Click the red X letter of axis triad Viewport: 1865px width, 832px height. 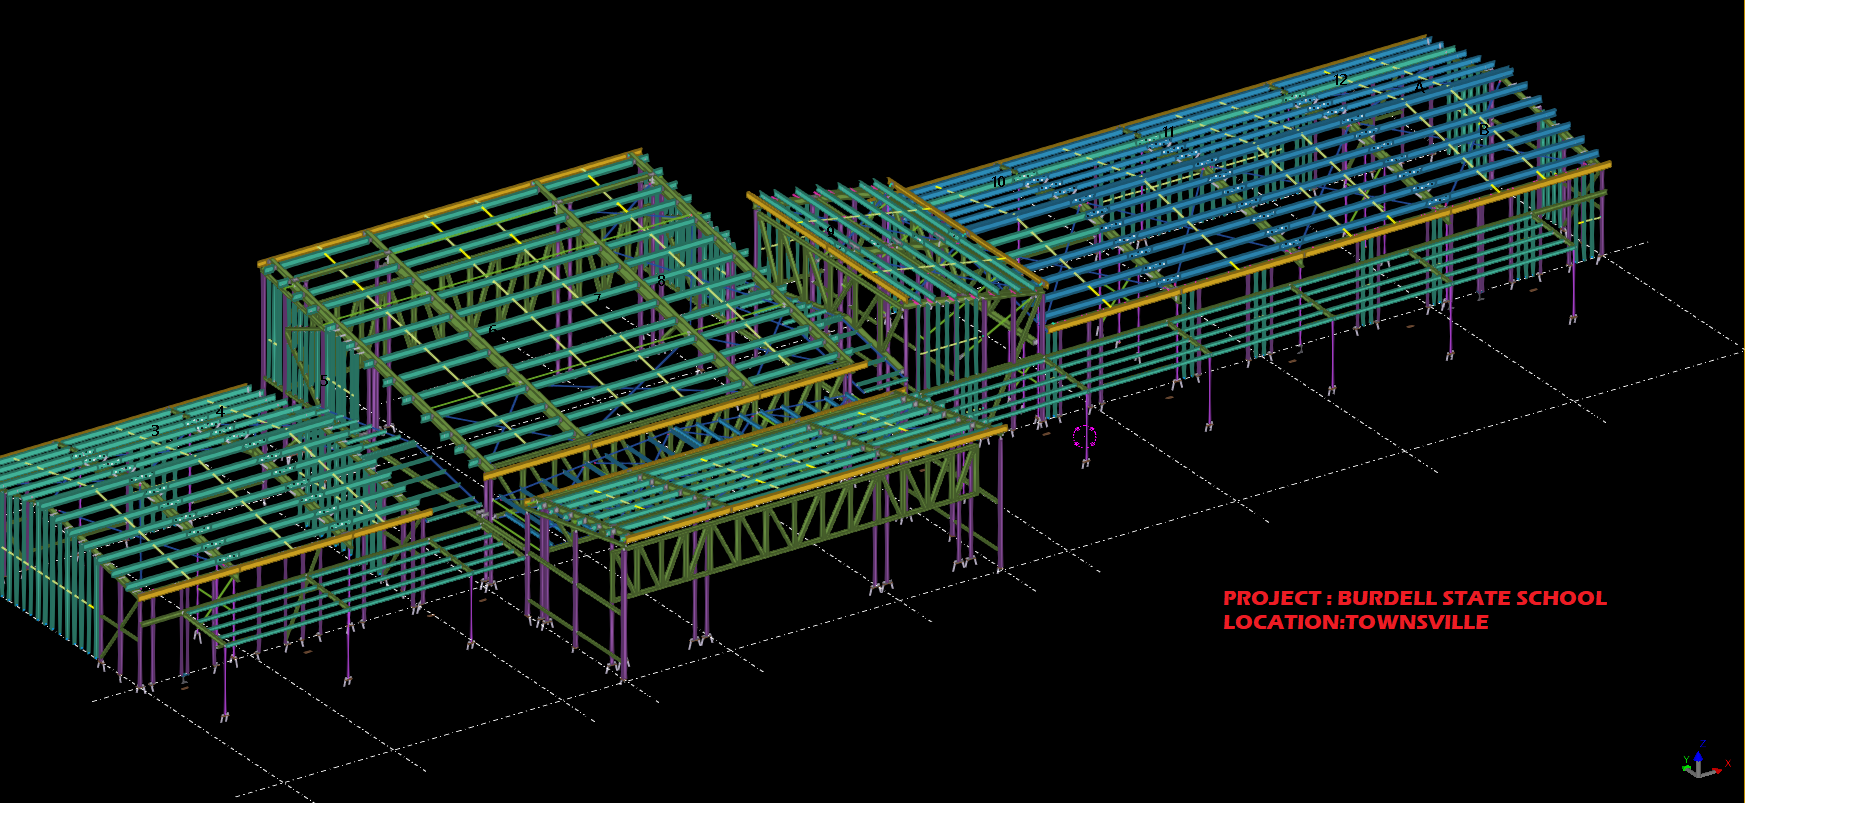[x=1728, y=764]
